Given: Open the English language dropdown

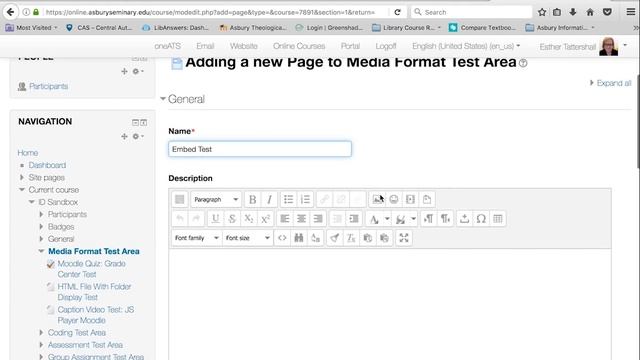Looking at the screenshot, I should (466, 46).
